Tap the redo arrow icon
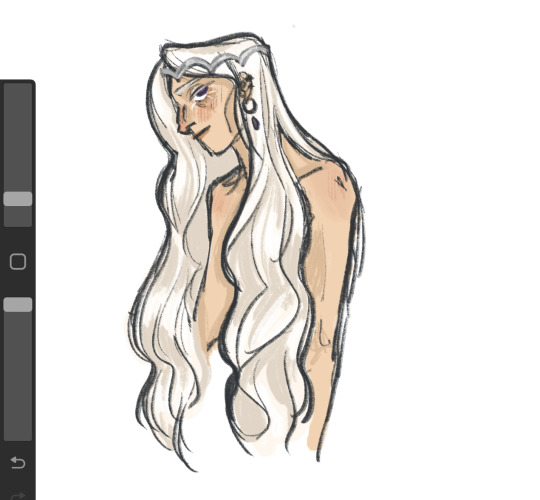Image resolution: width=540 pixels, height=500 pixels. coord(18,496)
